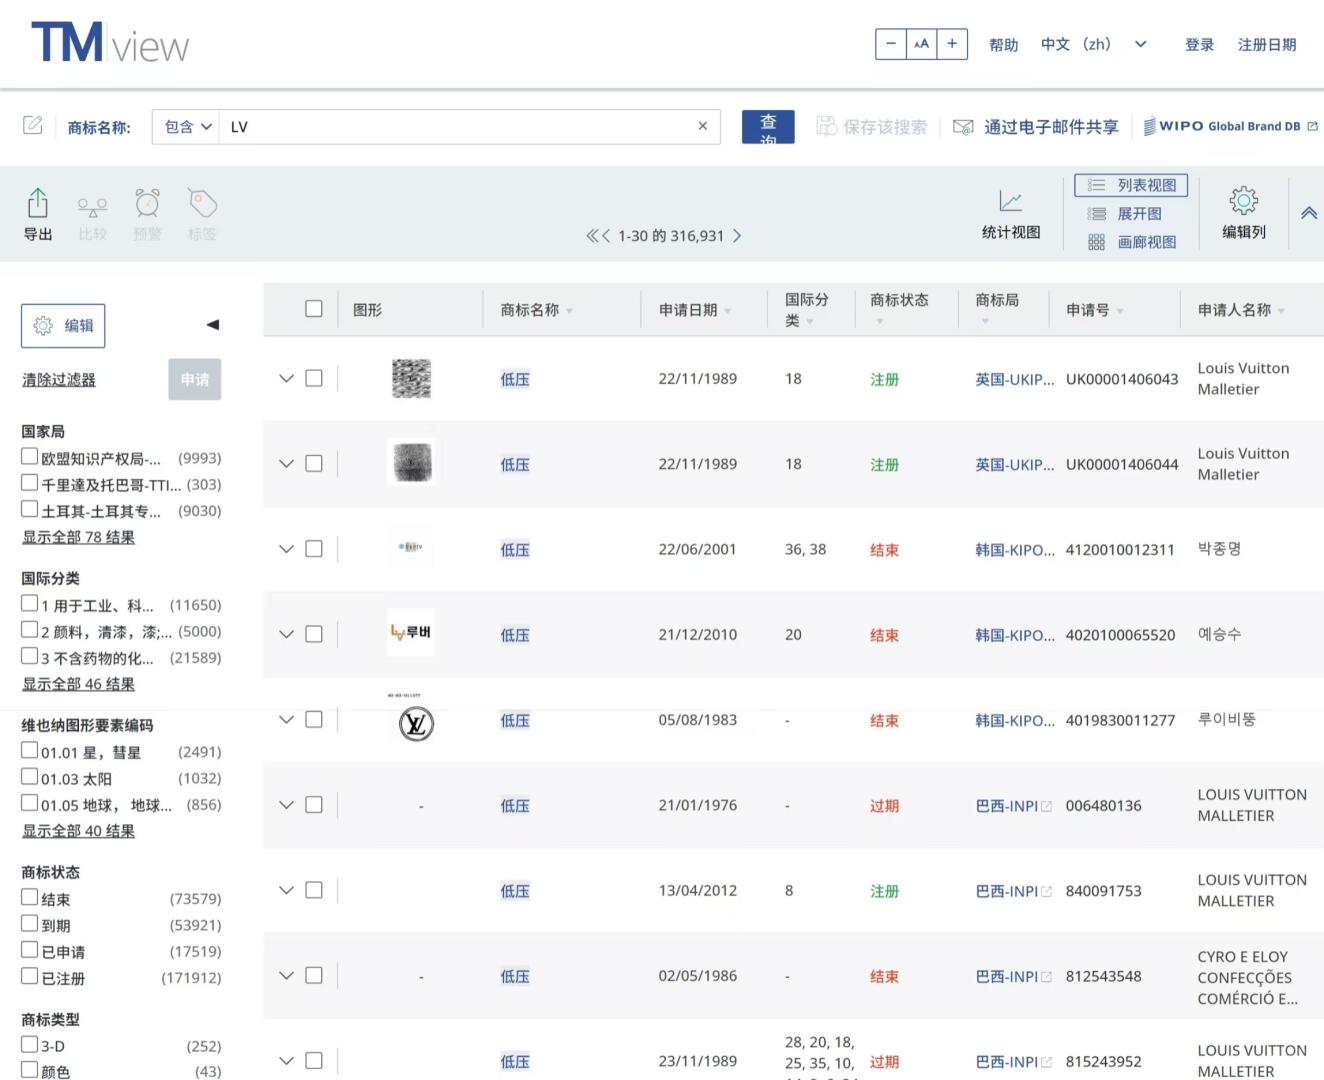Check class 1 用于工业 filter
Viewport: 1324px width, 1080px height.
pos(30,604)
